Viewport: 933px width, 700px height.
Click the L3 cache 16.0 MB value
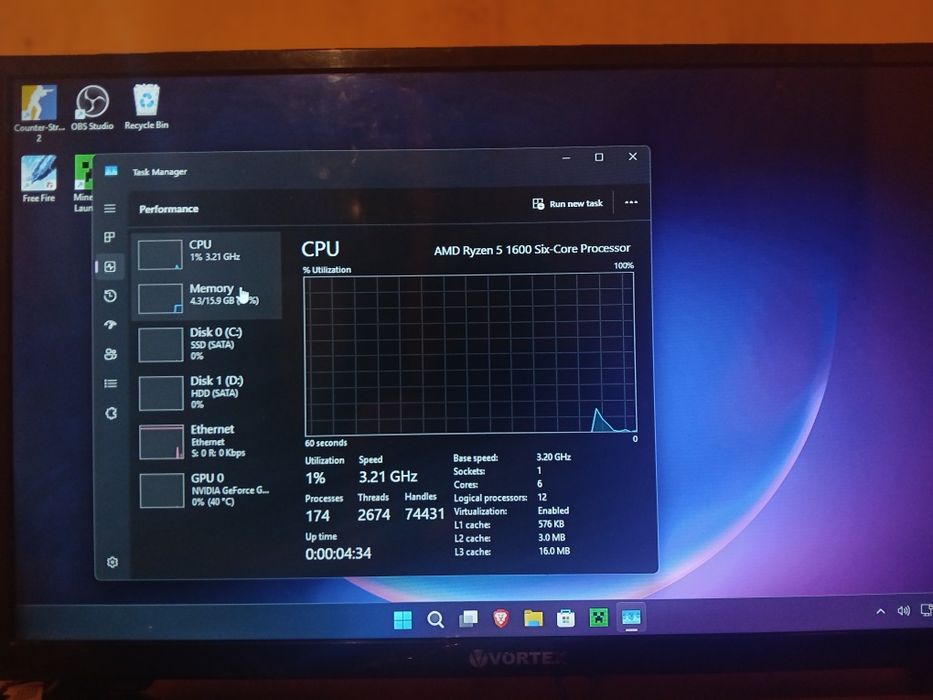(x=554, y=551)
